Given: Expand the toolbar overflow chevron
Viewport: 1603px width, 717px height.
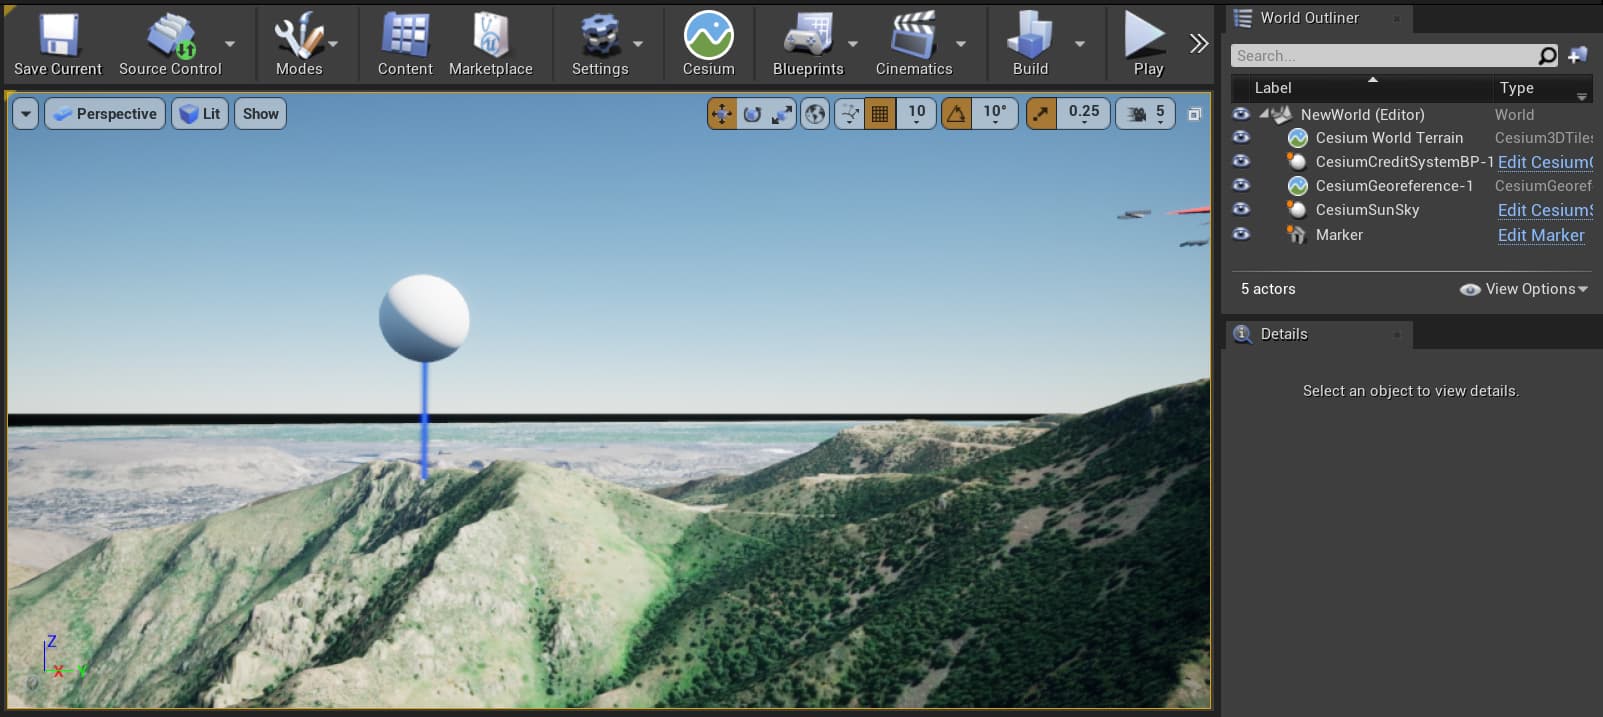Looking at the screenshot, I should point(1199,44).
